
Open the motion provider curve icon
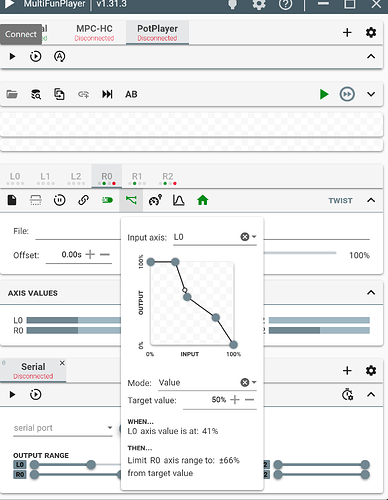pos(179,200)
